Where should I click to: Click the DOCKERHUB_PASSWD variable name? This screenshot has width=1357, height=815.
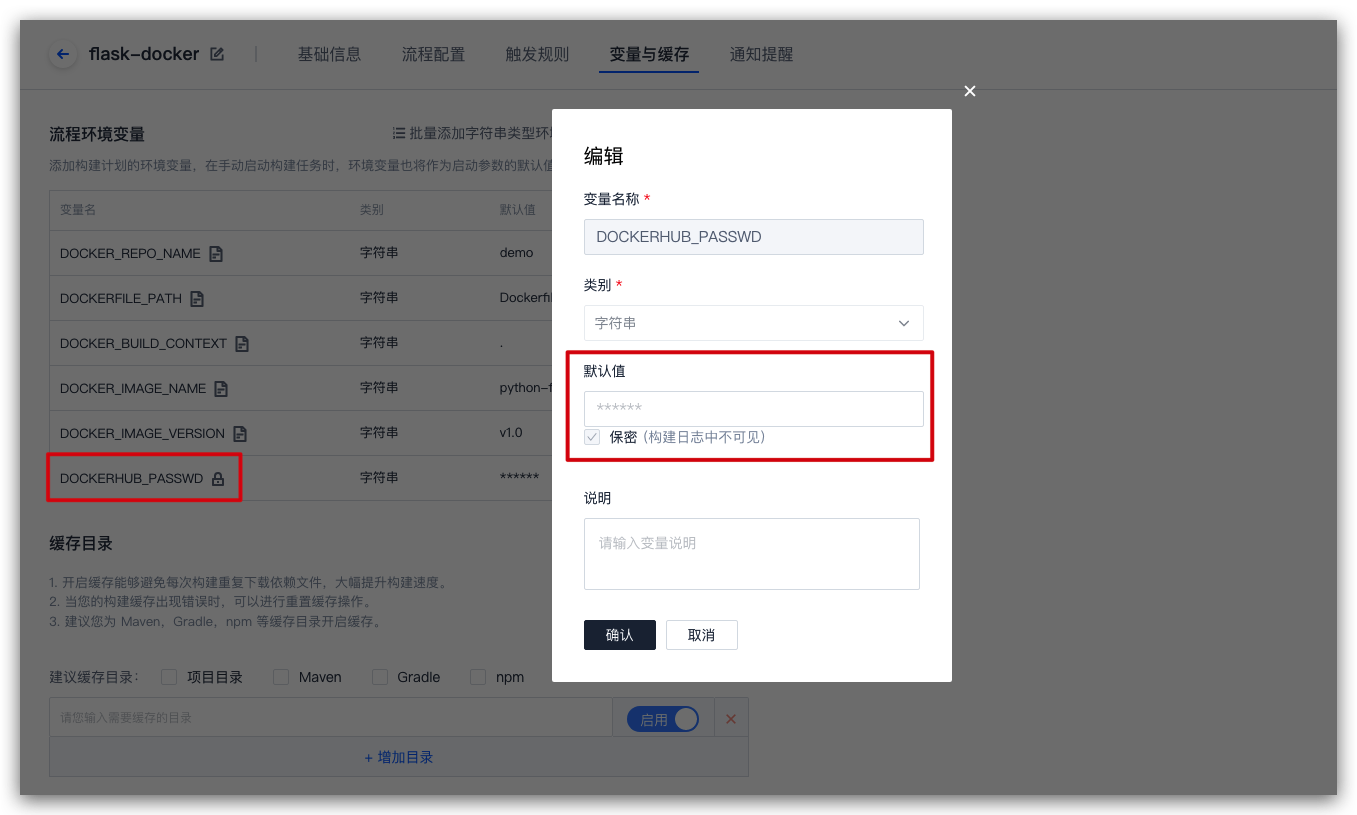tap(131, 479)
